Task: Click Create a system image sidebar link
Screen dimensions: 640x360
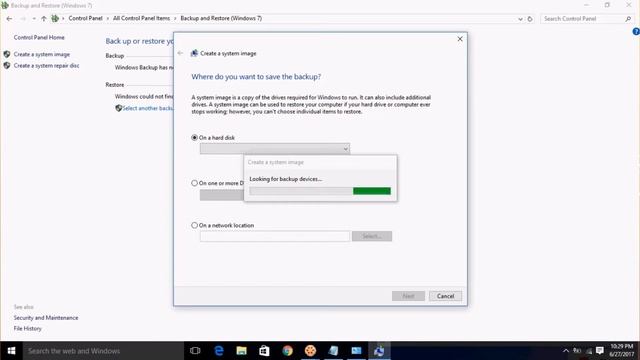Action: [42, 54]
